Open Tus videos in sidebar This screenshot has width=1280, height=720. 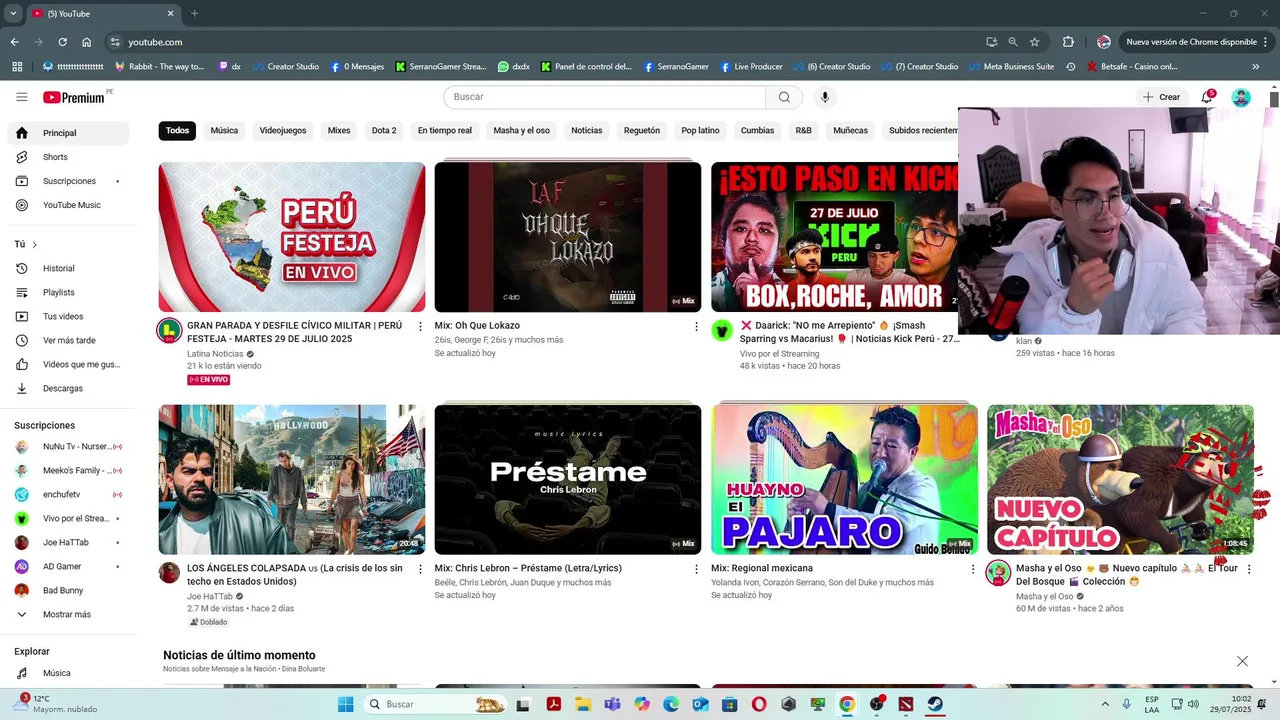pos(68,316)
